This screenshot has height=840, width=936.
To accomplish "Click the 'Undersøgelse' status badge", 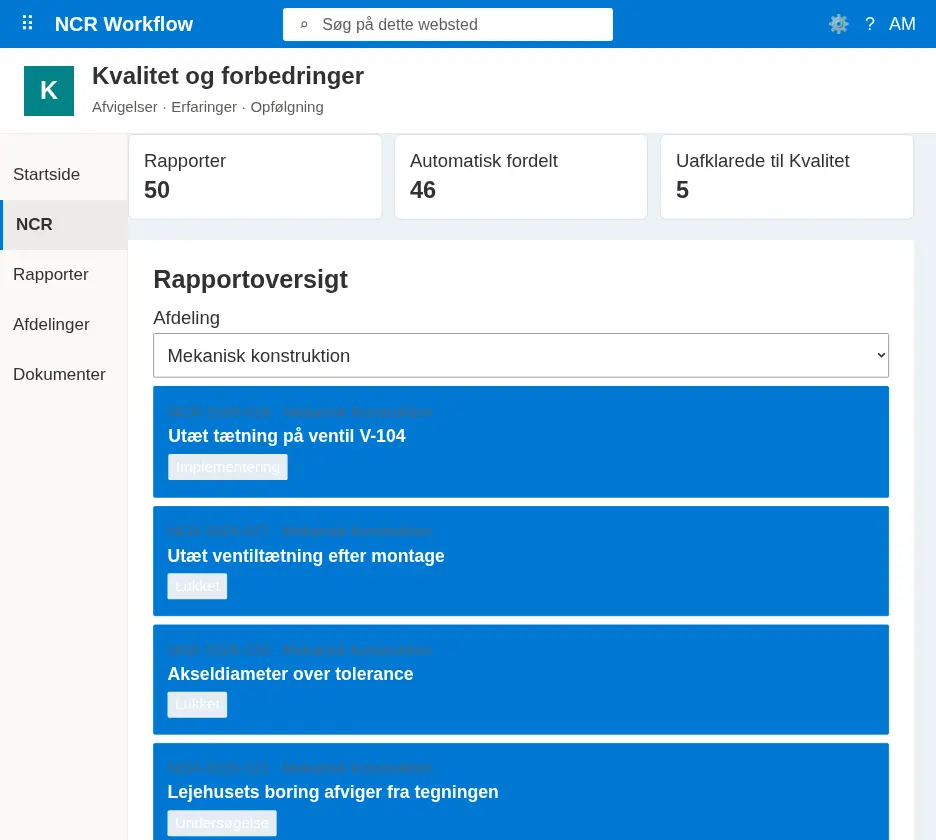I will (221, 823).
